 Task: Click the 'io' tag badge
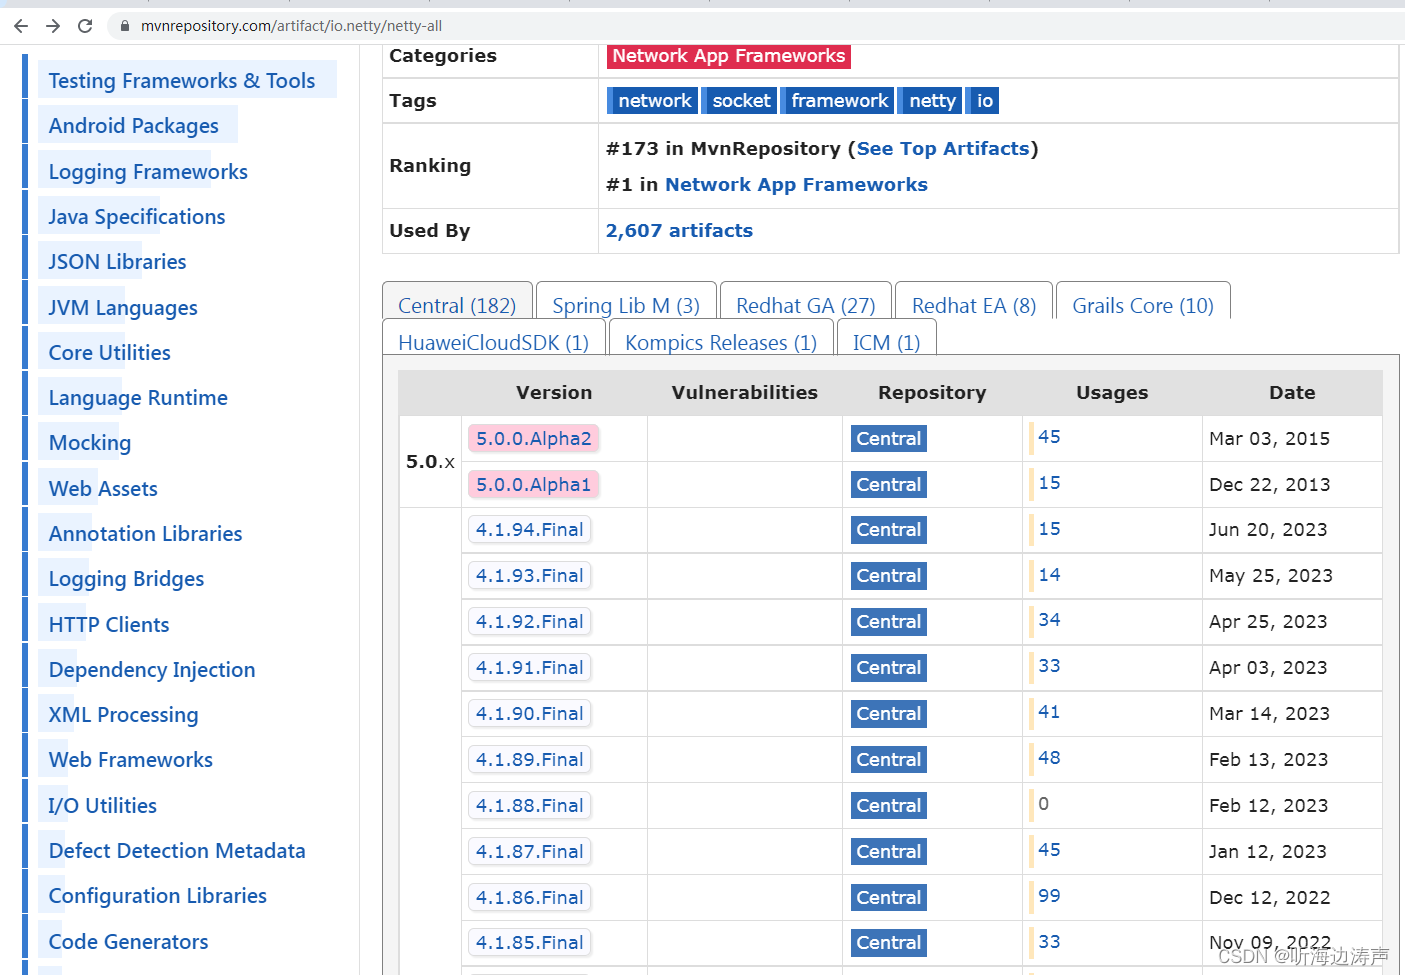coord(982,100)
